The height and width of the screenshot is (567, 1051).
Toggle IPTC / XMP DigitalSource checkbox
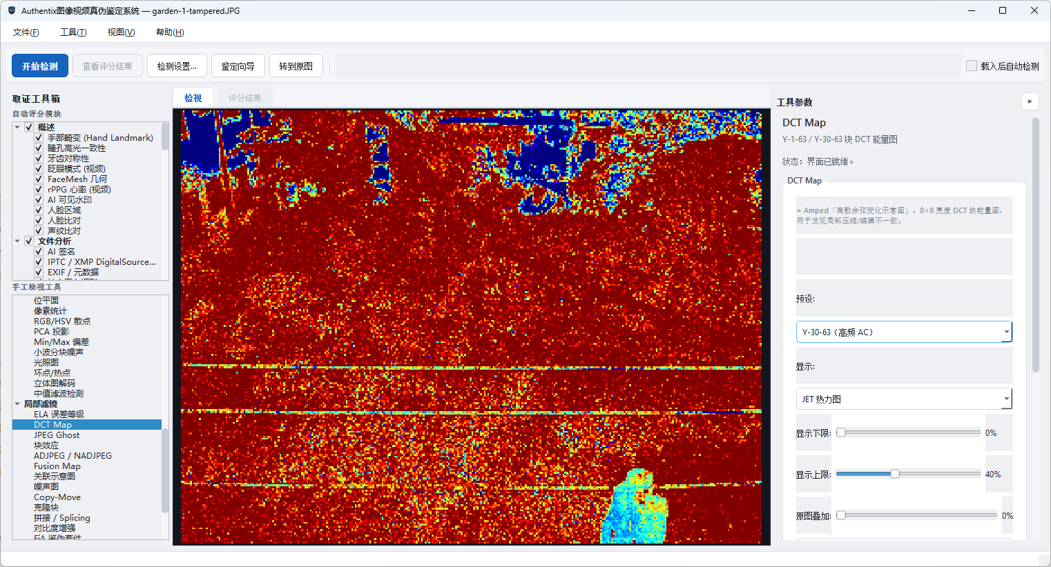[x=39, y=262]
